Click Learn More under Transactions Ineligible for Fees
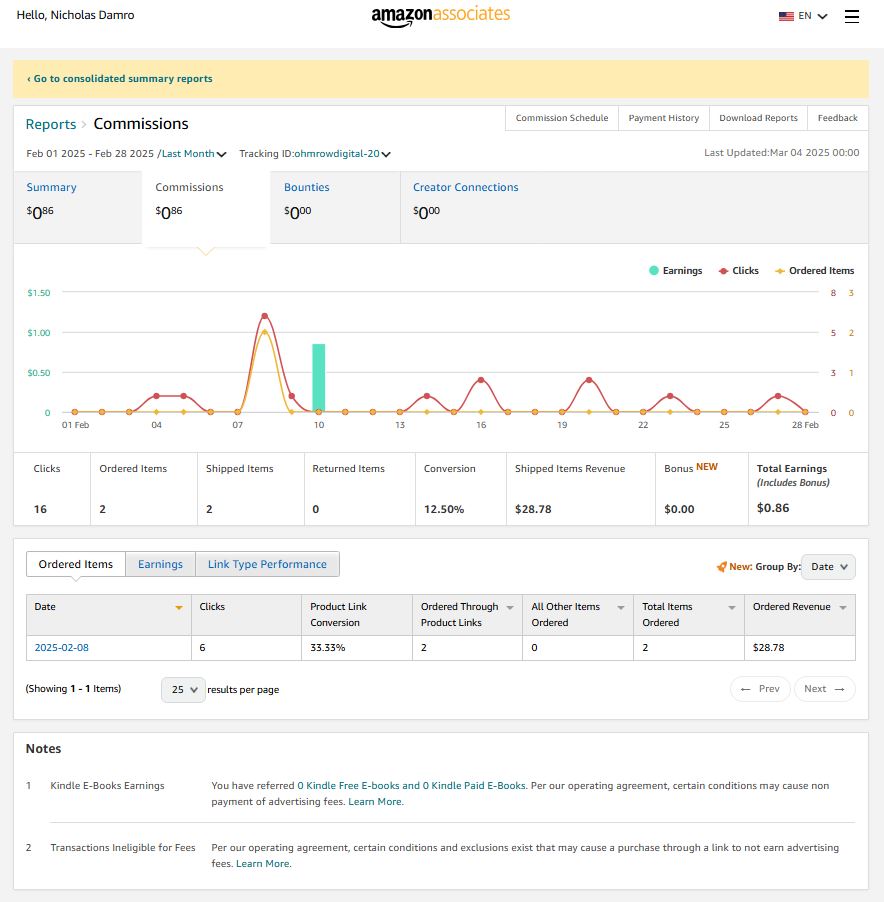The height and width of the screenshot is (902, 884). pyautogui.click(x=263, y=864)
